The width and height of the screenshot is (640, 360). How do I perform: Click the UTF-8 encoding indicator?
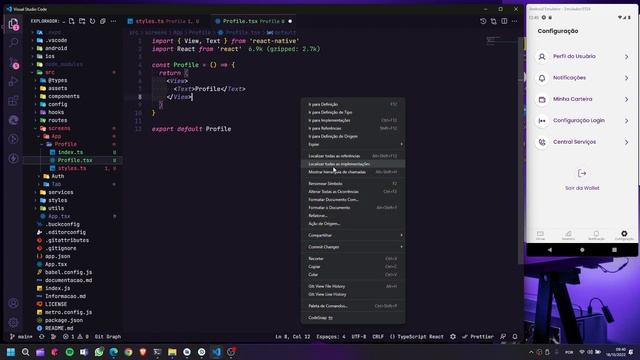pyautogui.click(x=359, y=337)
